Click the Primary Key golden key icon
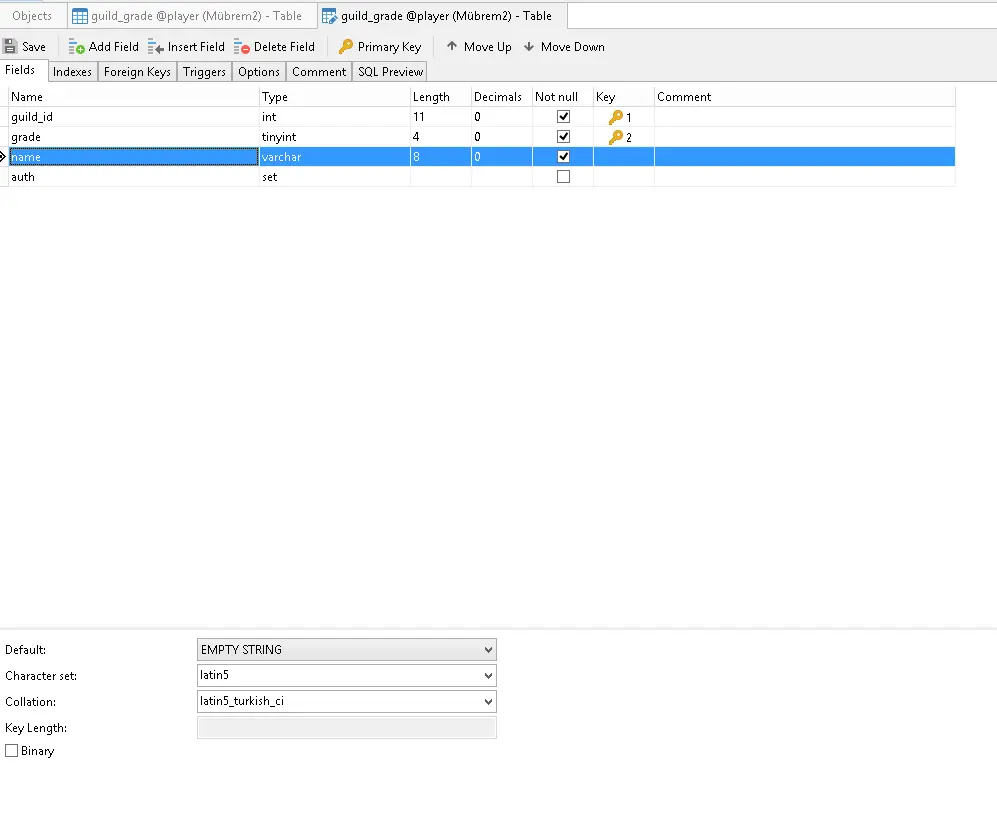The image size is (997, 820). coord(345,46)
